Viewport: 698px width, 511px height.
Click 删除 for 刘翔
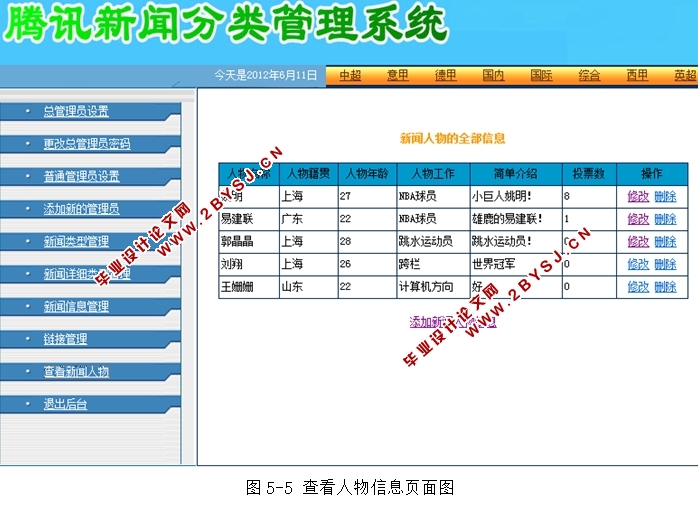(x=666, y=264)
